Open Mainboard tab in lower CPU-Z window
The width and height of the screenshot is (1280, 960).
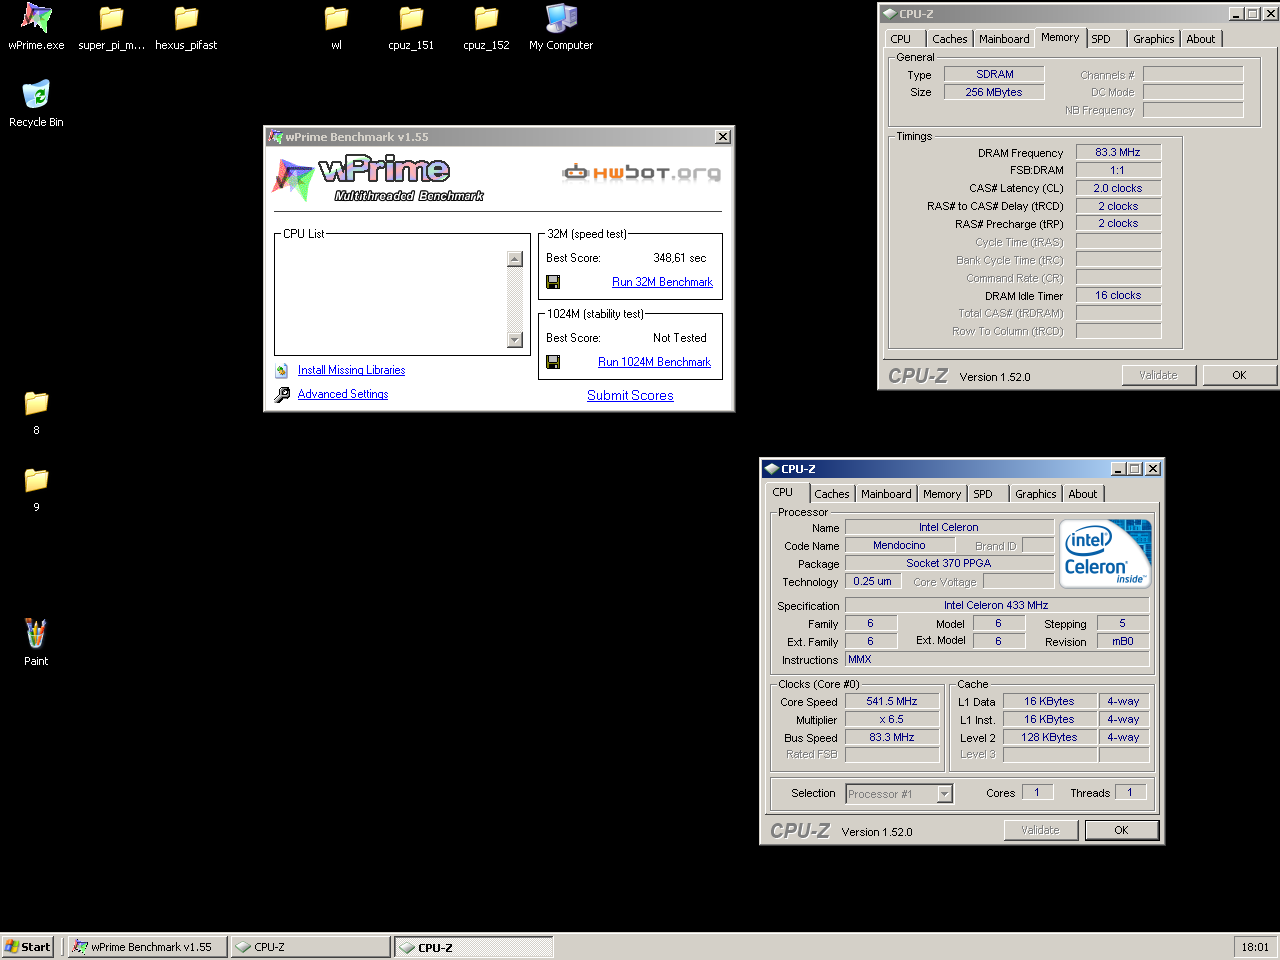pyautogui.click(x=886, y=494)
